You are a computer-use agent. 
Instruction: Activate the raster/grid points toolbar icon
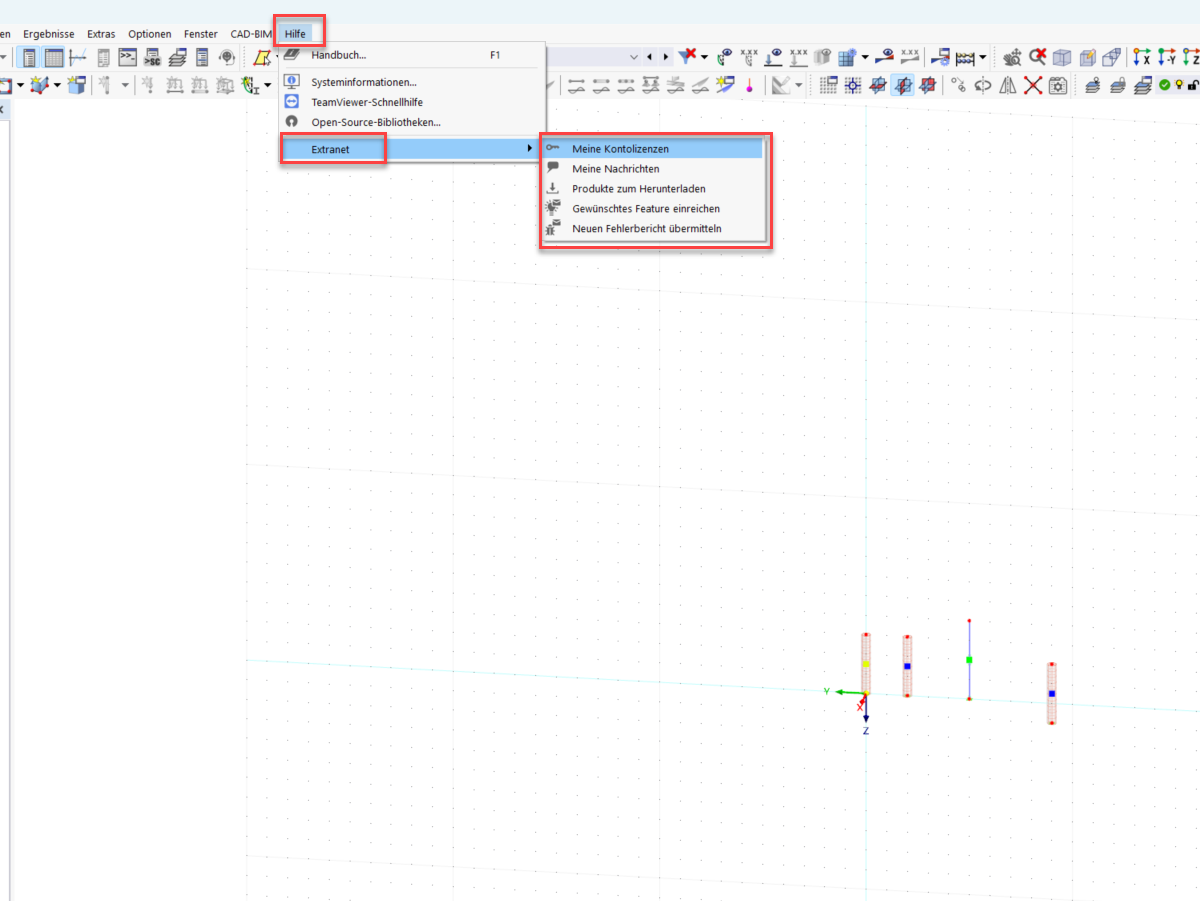tap(853, 86)
